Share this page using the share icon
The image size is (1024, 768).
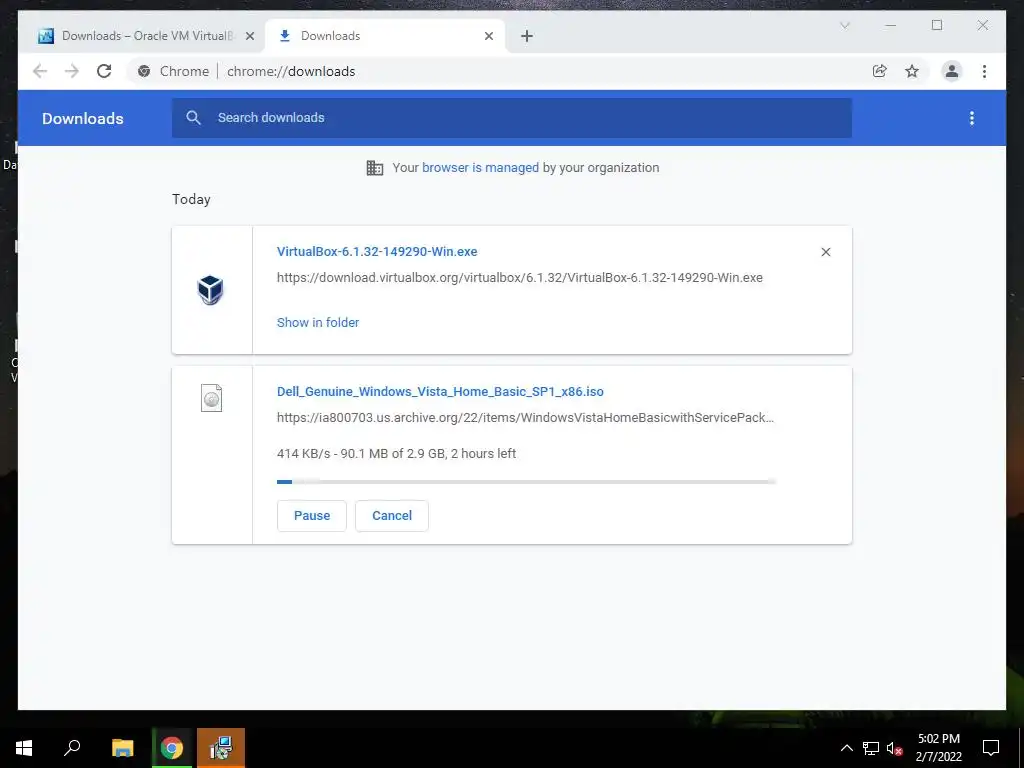pos(880,71)
